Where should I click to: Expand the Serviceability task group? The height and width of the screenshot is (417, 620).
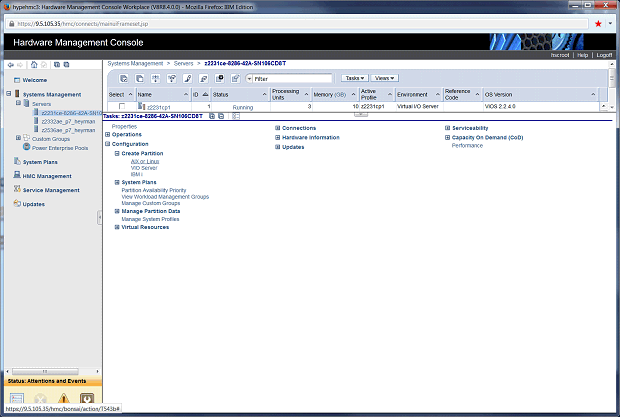click(x=448, y=128)
